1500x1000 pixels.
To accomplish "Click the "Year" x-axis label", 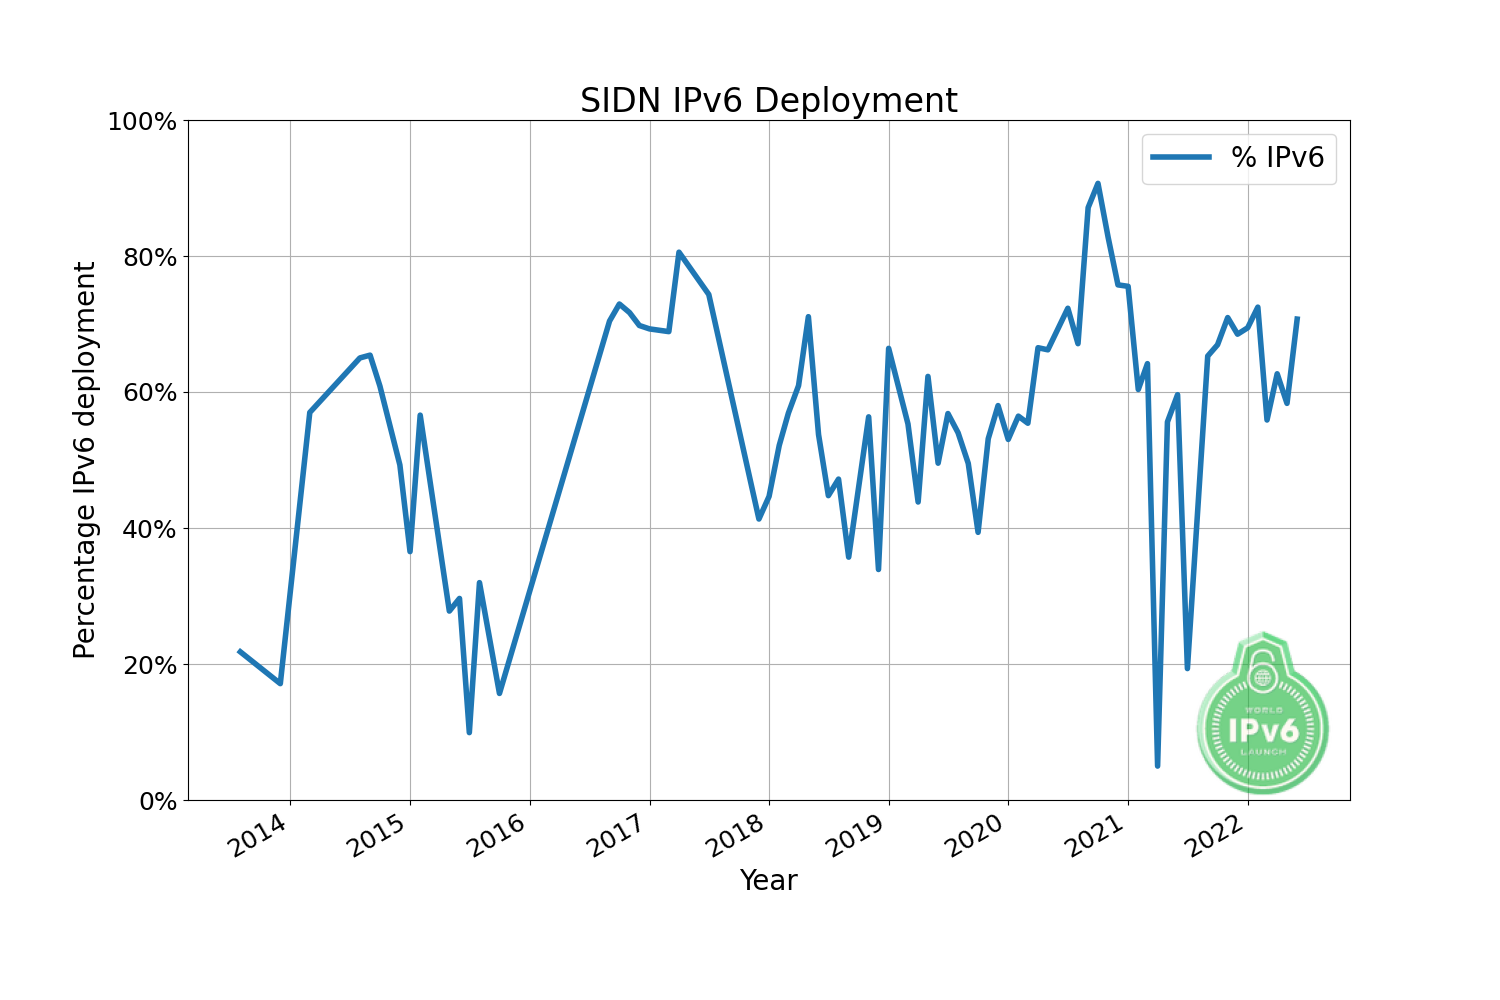I will pos(768,880).
